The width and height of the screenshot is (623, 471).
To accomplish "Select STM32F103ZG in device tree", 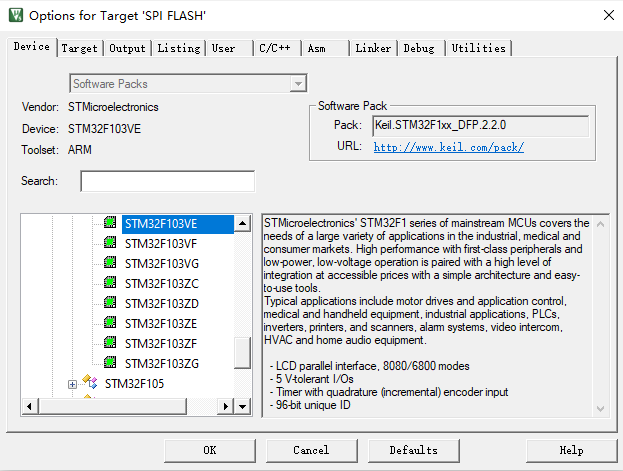I will [162, 364].
